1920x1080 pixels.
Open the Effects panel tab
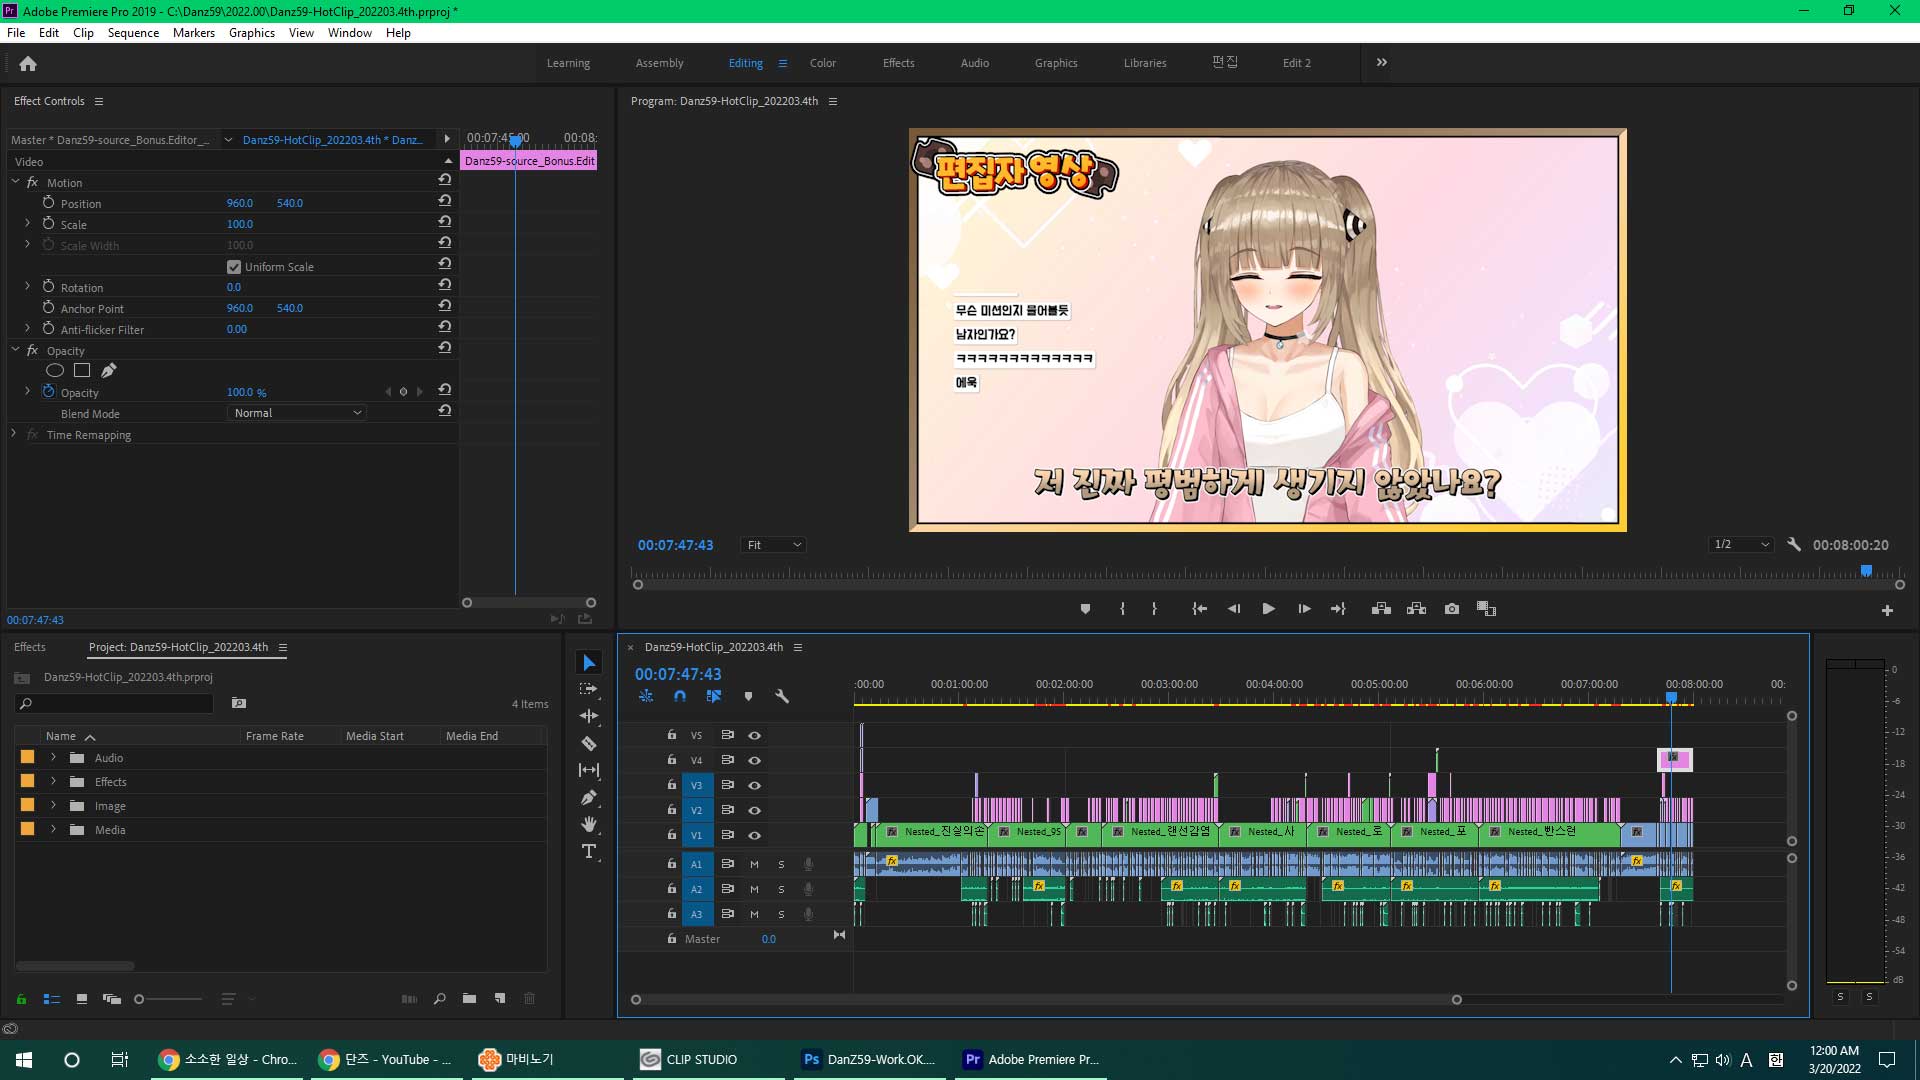pos(30,647)
